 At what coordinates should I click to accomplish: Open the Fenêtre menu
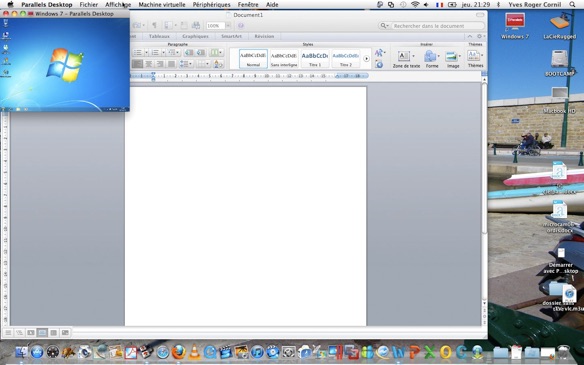coord(248,4)
